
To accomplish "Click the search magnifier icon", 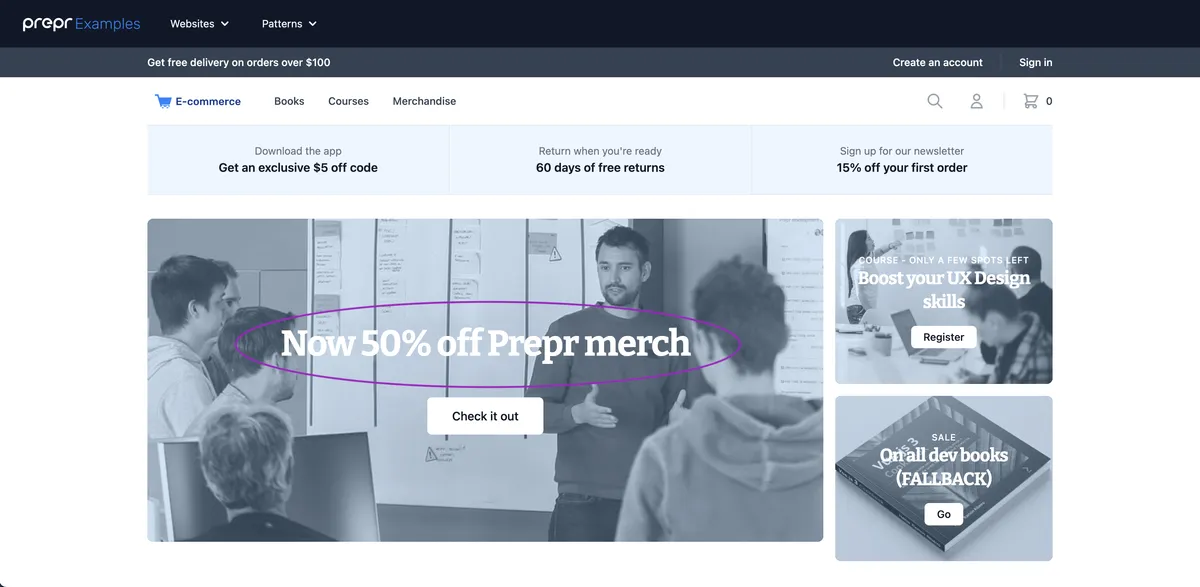I will [x=934, y=101].
